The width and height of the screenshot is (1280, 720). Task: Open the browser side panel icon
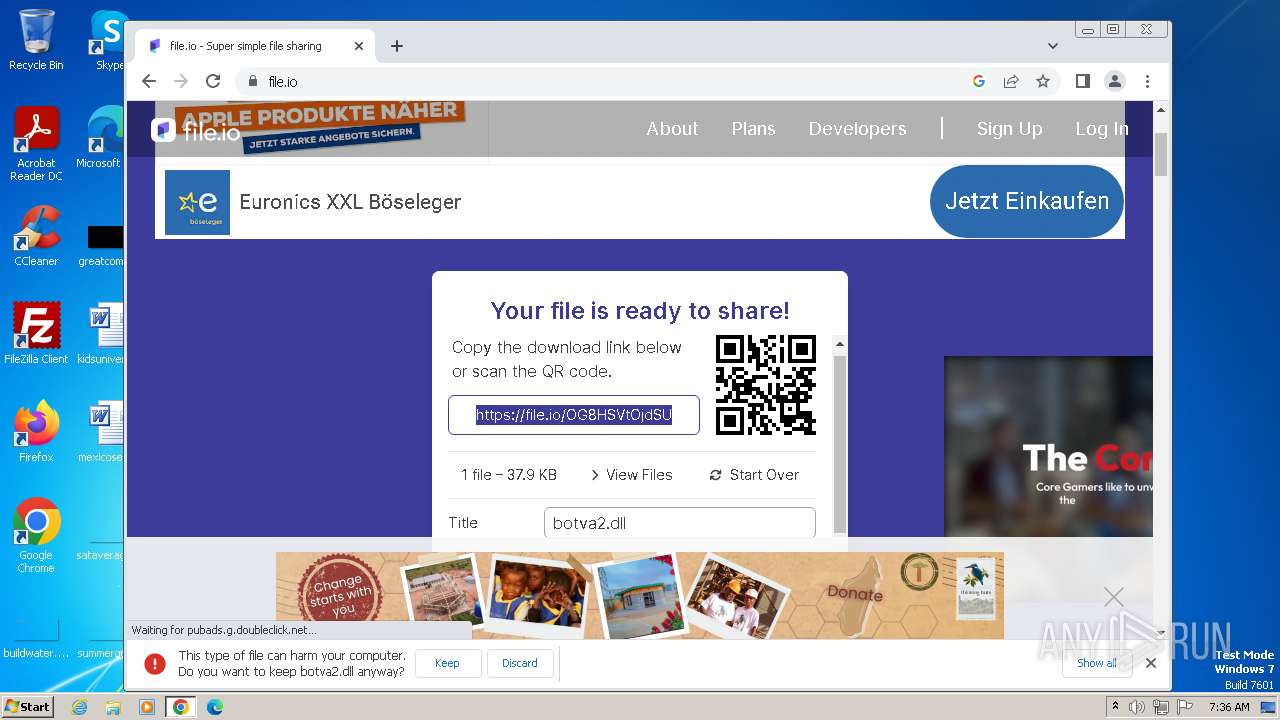1082,81
